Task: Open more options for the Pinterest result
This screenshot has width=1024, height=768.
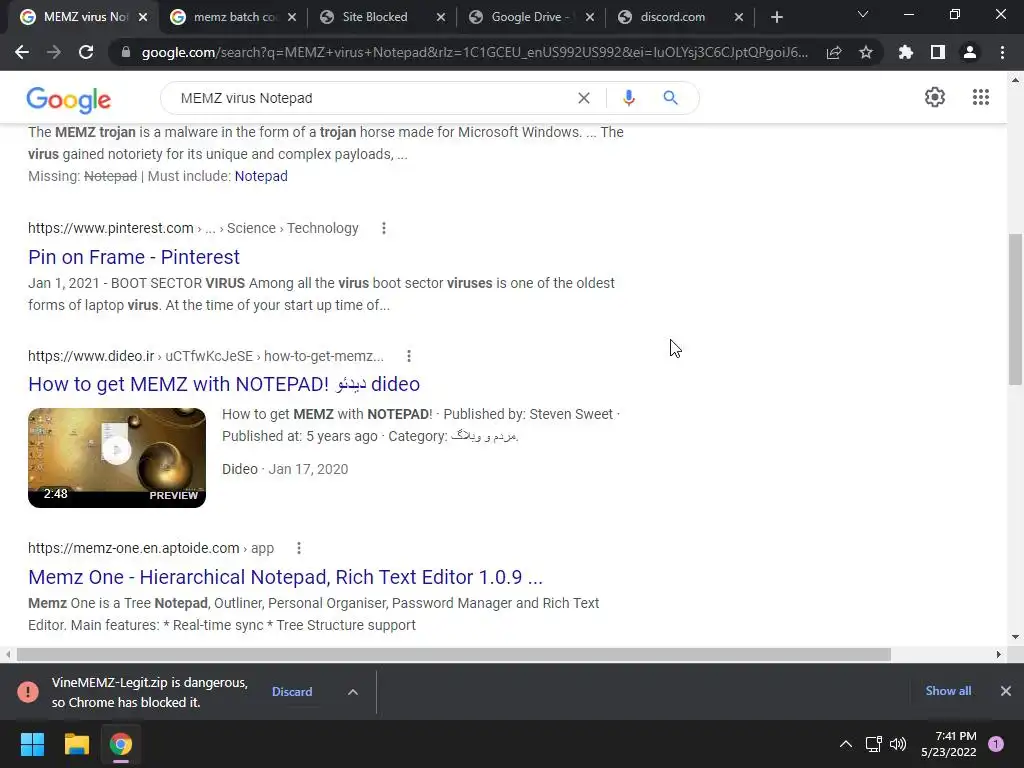Action: point(384,228)
